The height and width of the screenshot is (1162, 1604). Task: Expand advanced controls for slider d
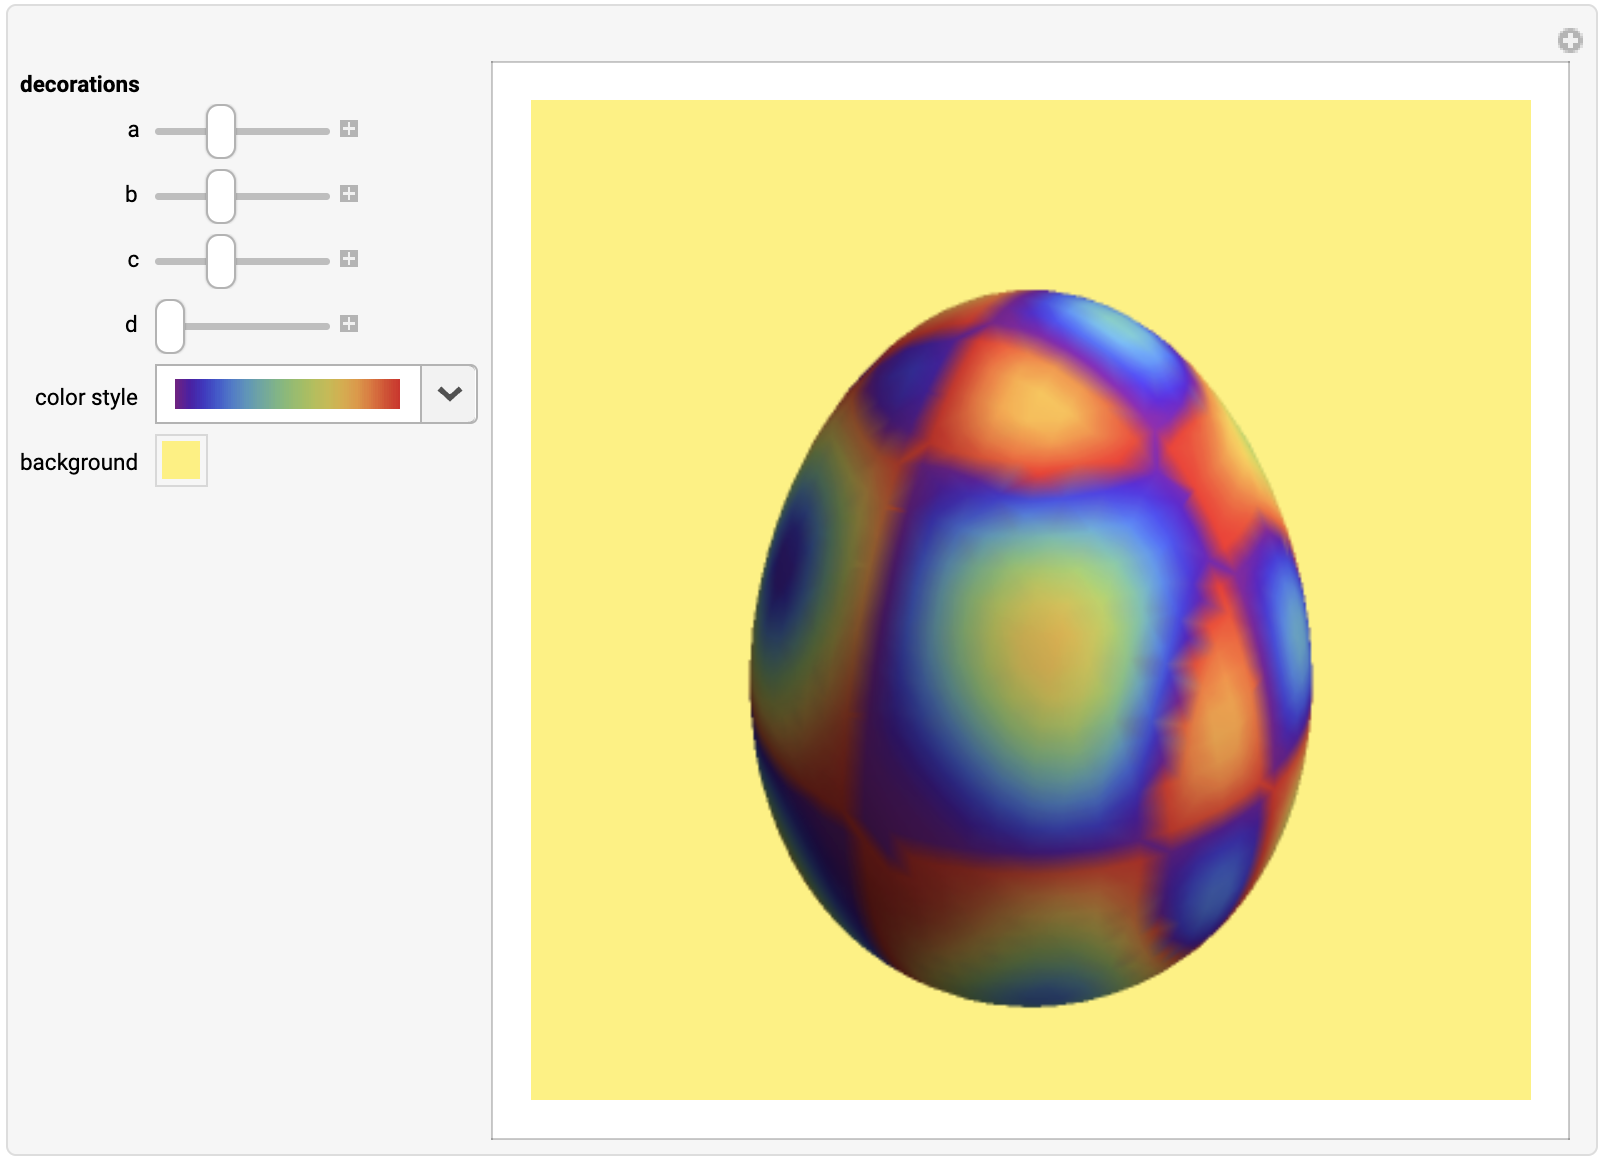[x=348, y=324]
